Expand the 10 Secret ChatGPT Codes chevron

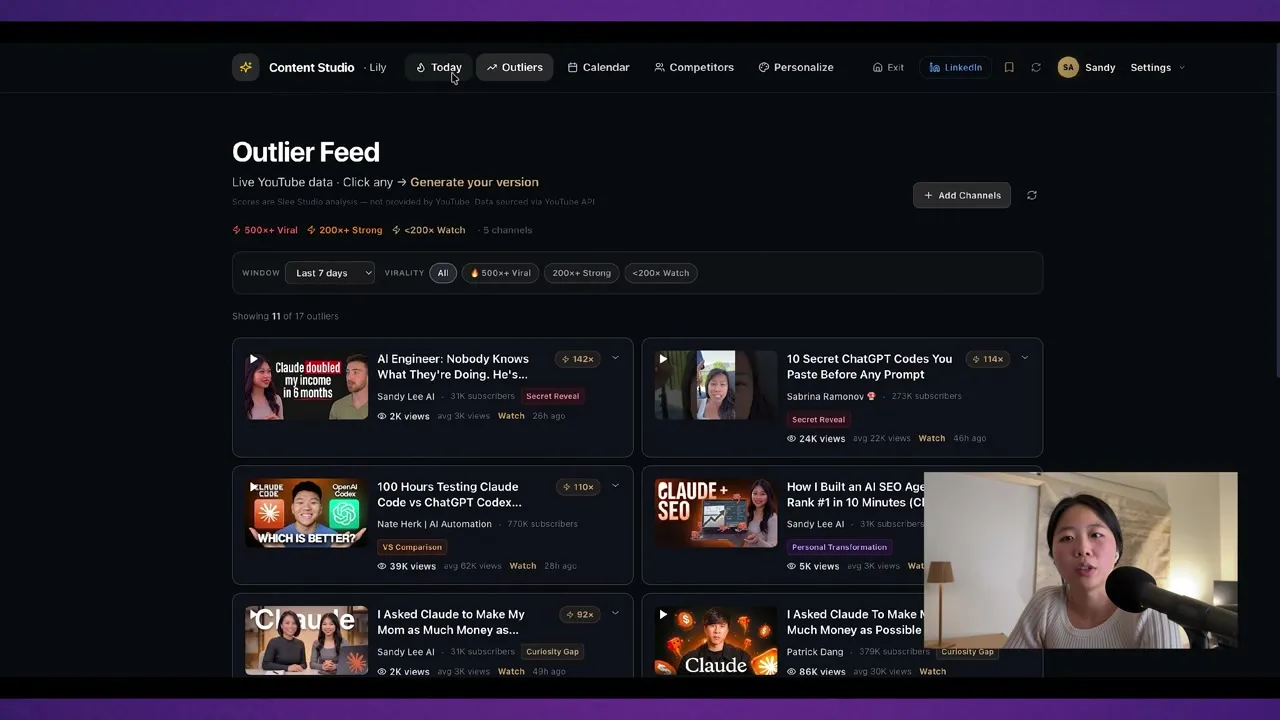click(x=1024, y=358)
